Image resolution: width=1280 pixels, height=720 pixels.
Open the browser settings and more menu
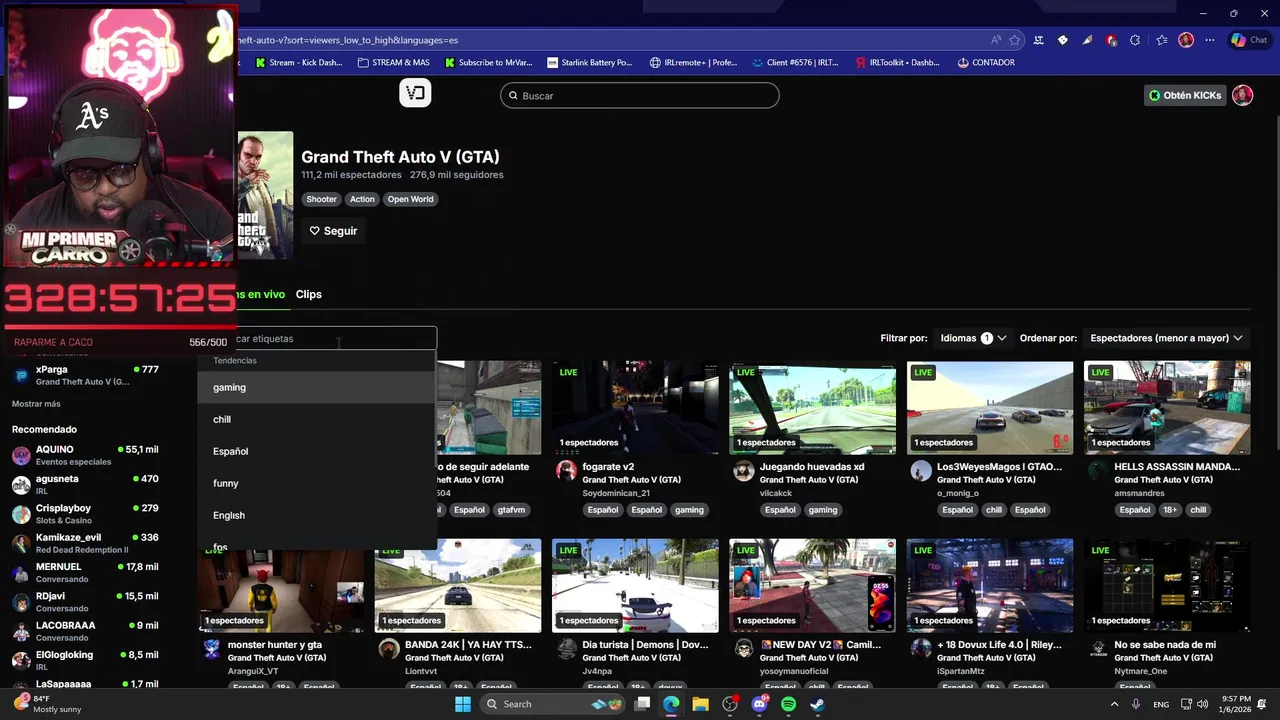tap(1210, 40)
